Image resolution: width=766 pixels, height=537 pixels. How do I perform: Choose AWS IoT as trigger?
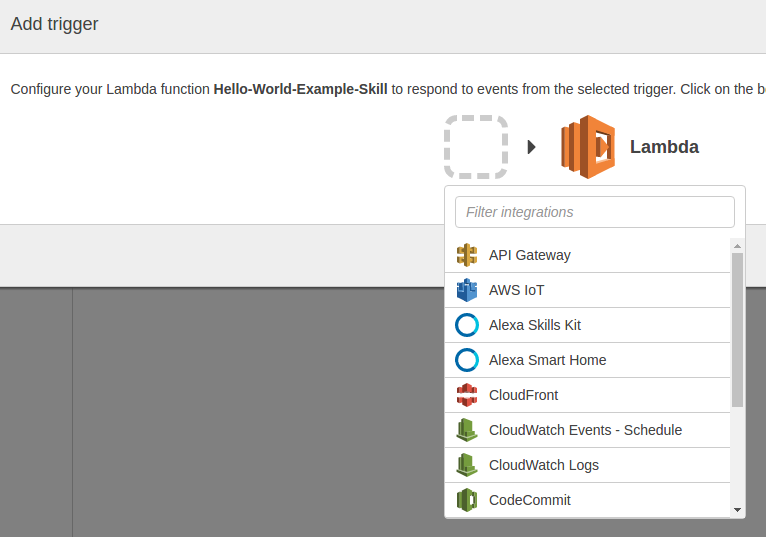587,290
